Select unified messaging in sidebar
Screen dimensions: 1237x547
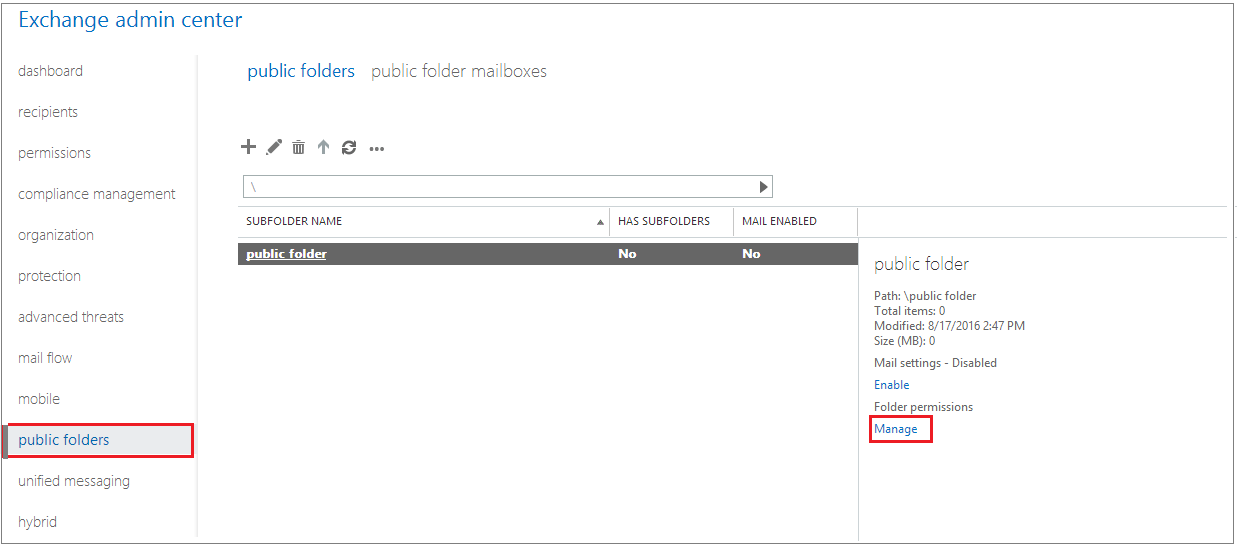tap(74, 481)
